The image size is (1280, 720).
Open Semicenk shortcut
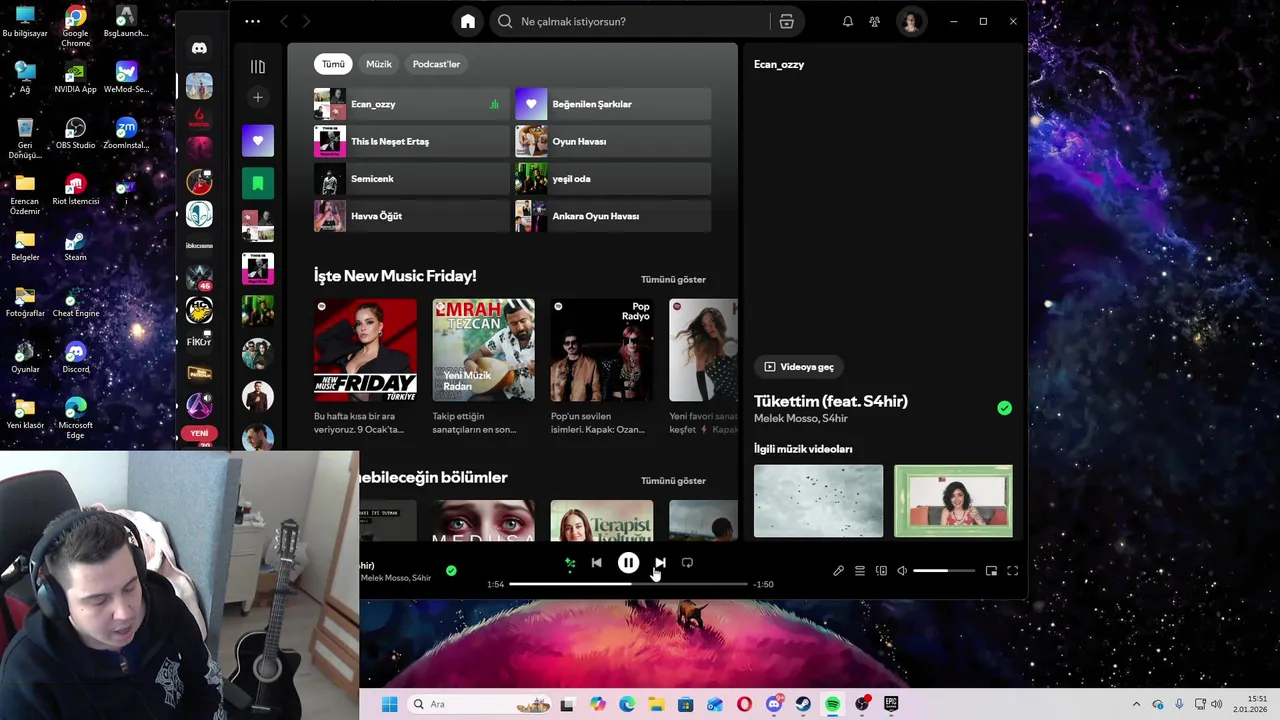coord(411,179)
